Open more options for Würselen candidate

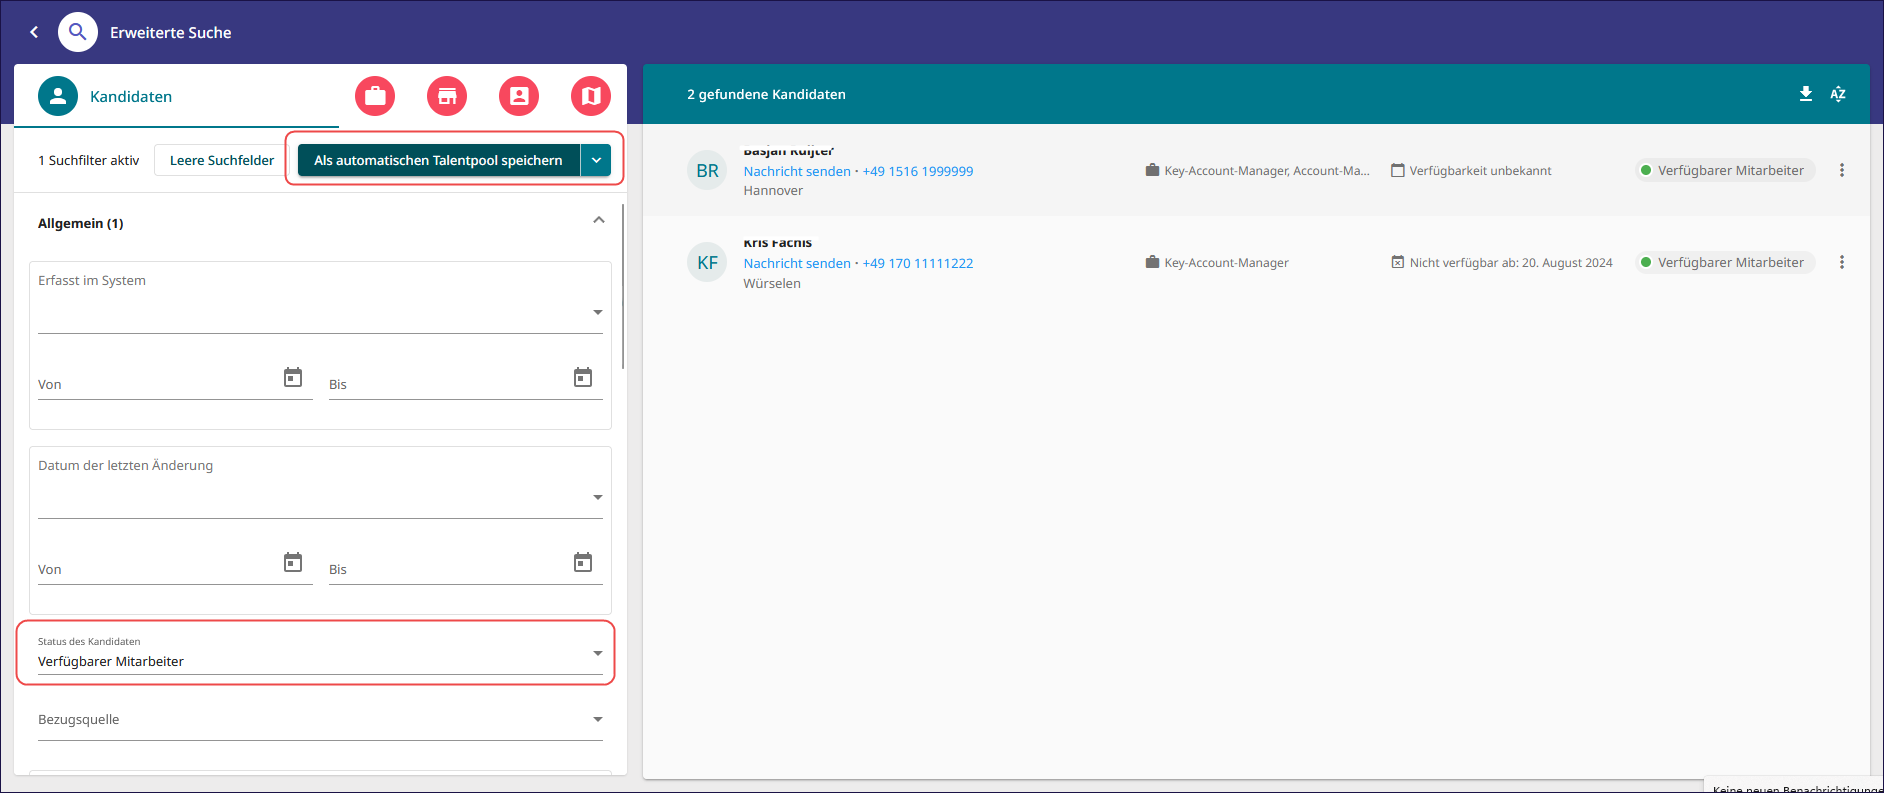[x=1842, y=262]
